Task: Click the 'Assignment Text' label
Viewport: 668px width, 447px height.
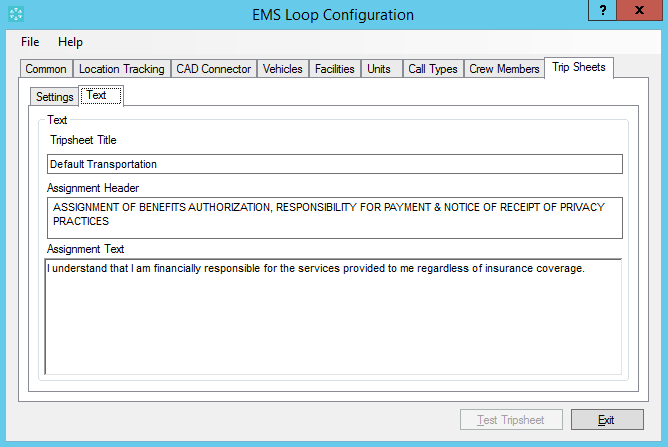Action: (85, 249)
